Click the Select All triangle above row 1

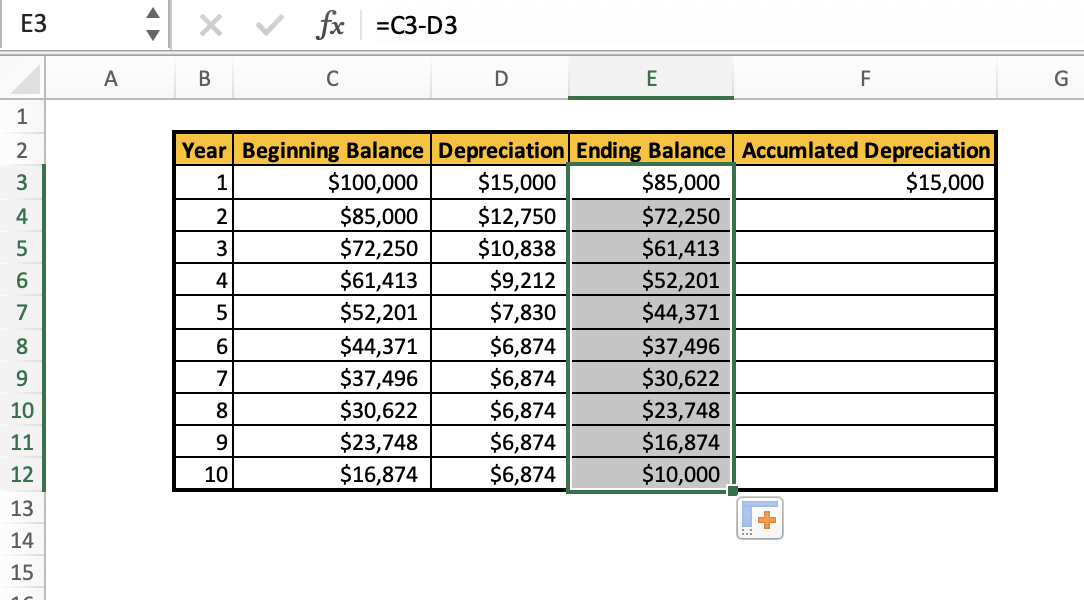click(22, 78)
